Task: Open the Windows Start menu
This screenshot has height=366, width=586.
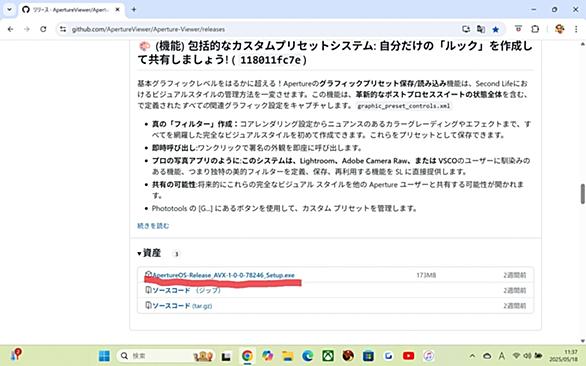Action: tap(104, 356)
